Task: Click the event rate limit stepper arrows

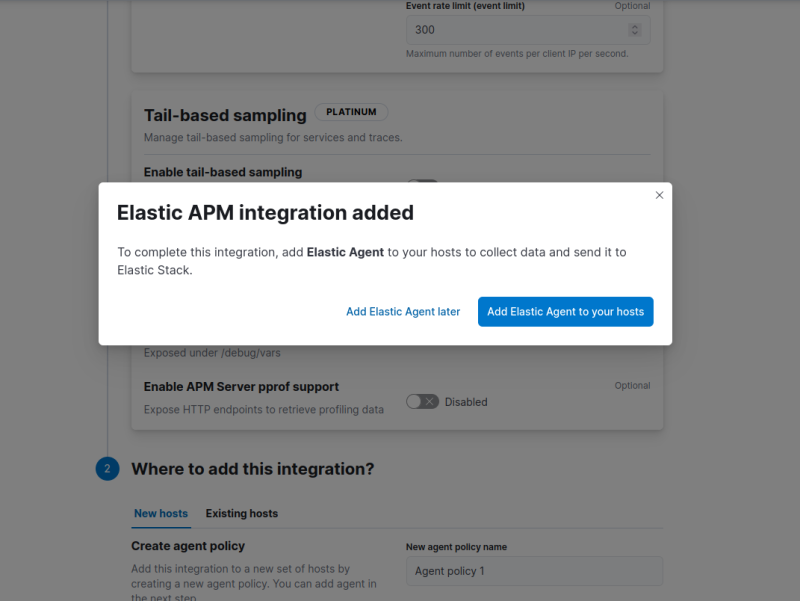Action: point(639,30)
